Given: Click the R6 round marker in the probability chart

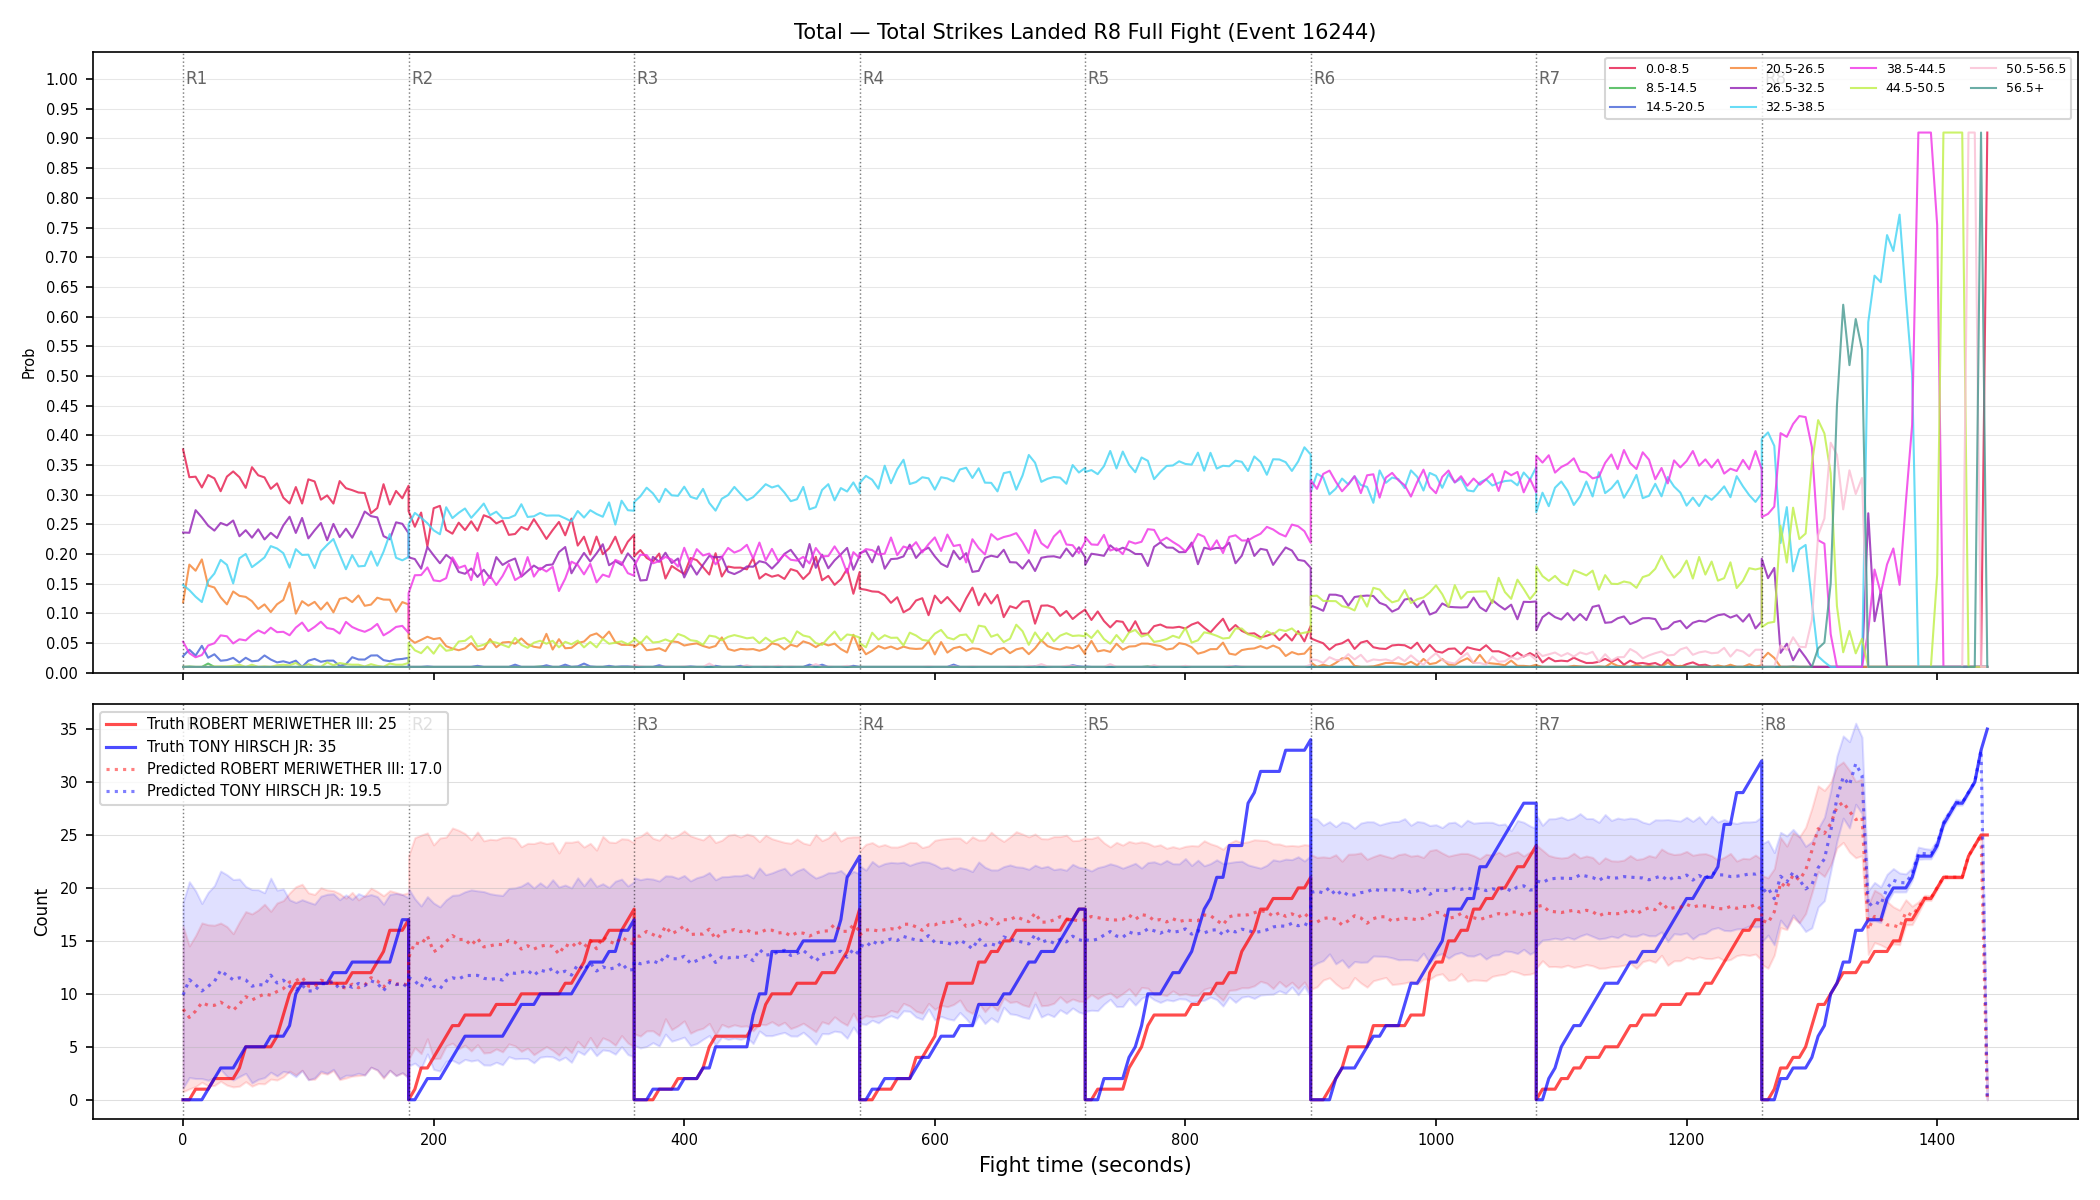Looking at the screenshot, I should tap(1324, 78).
